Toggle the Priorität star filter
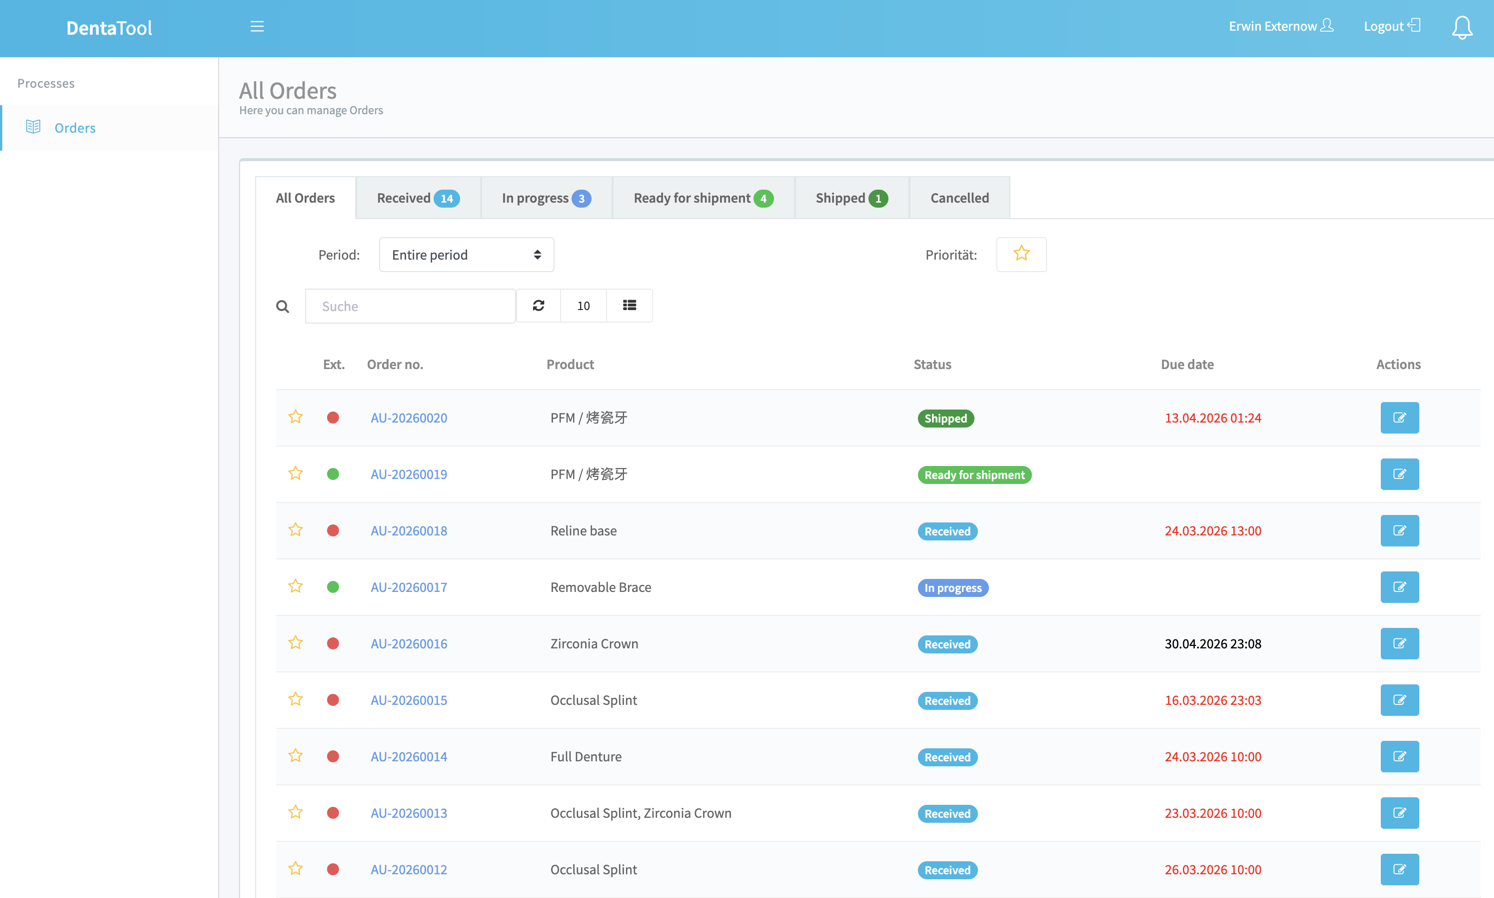The width and height of the screenshot is (1494, 898). 1021,254
